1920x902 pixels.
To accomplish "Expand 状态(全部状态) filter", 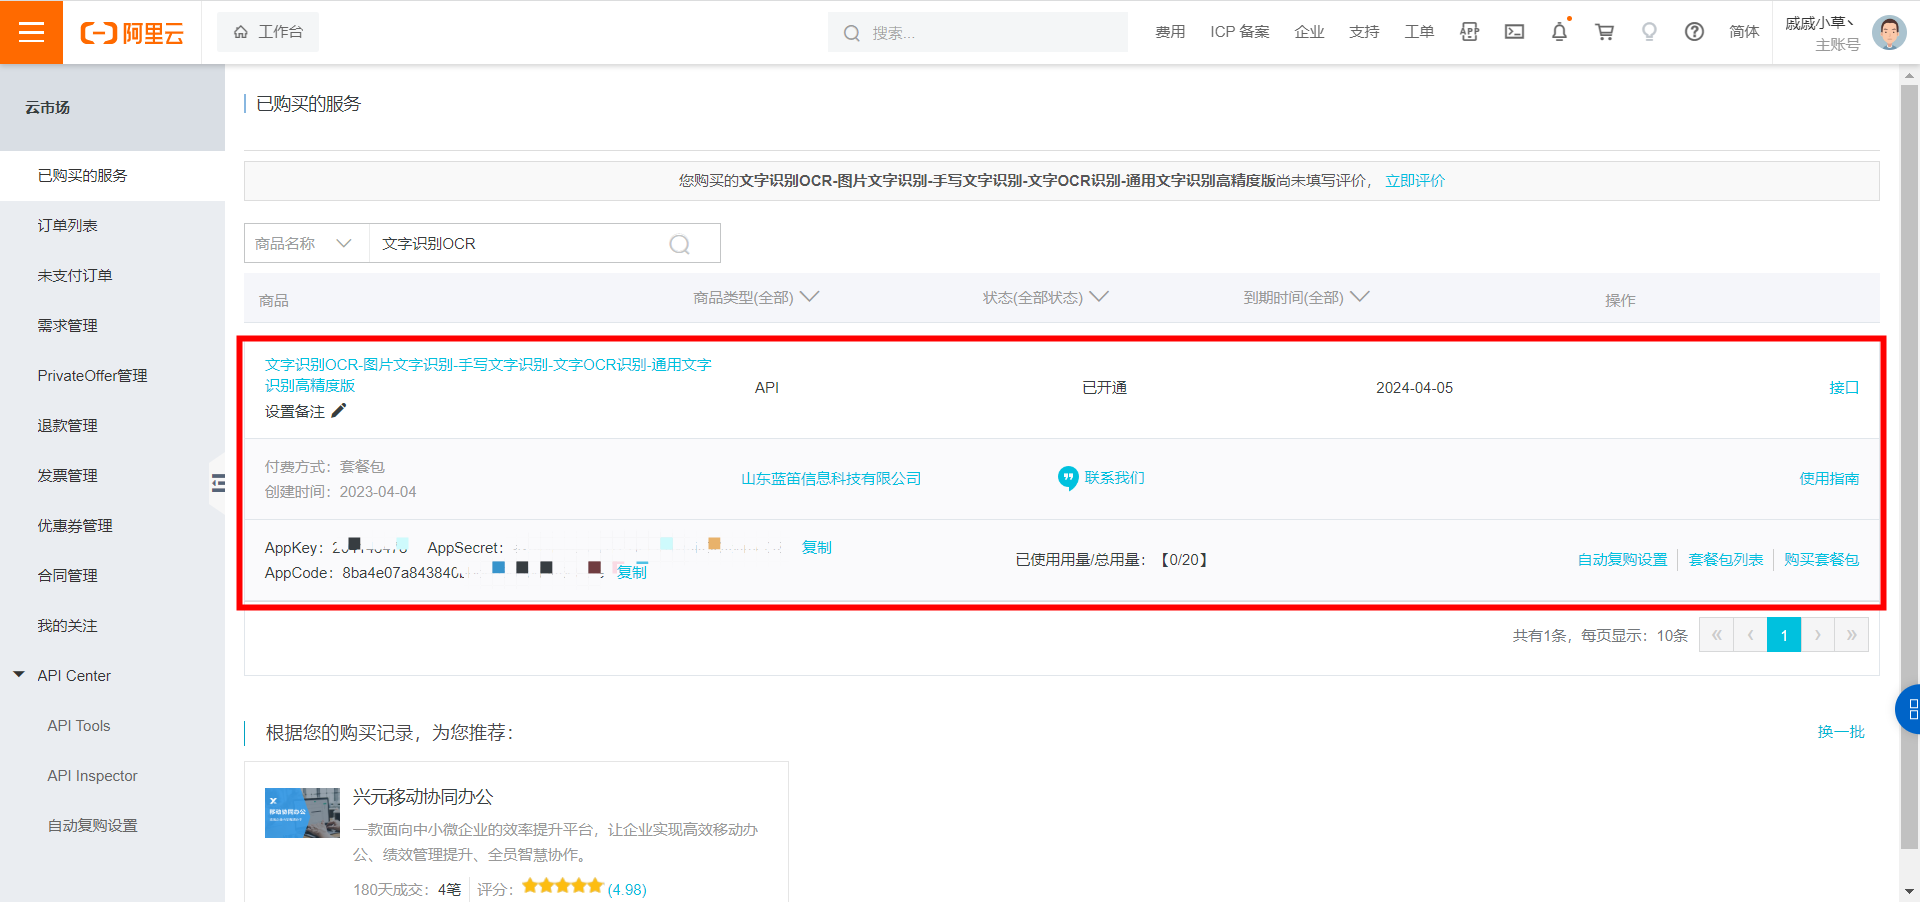I will point(1045,297).
